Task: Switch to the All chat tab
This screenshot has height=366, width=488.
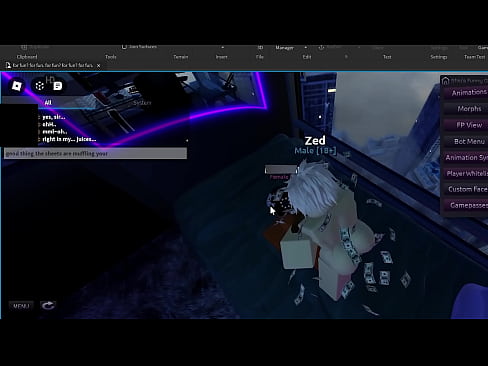Action: click(48, 102)
